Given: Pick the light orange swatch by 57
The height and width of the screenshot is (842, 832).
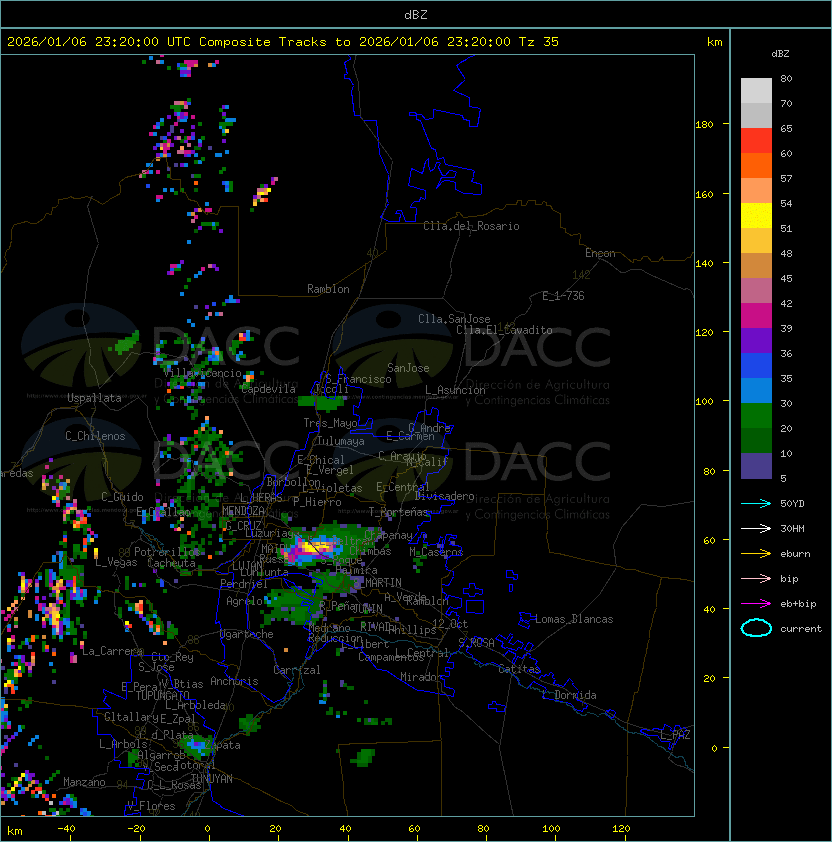Looking at the screenshot, I should pyautogui.click(x=756, y=191).
